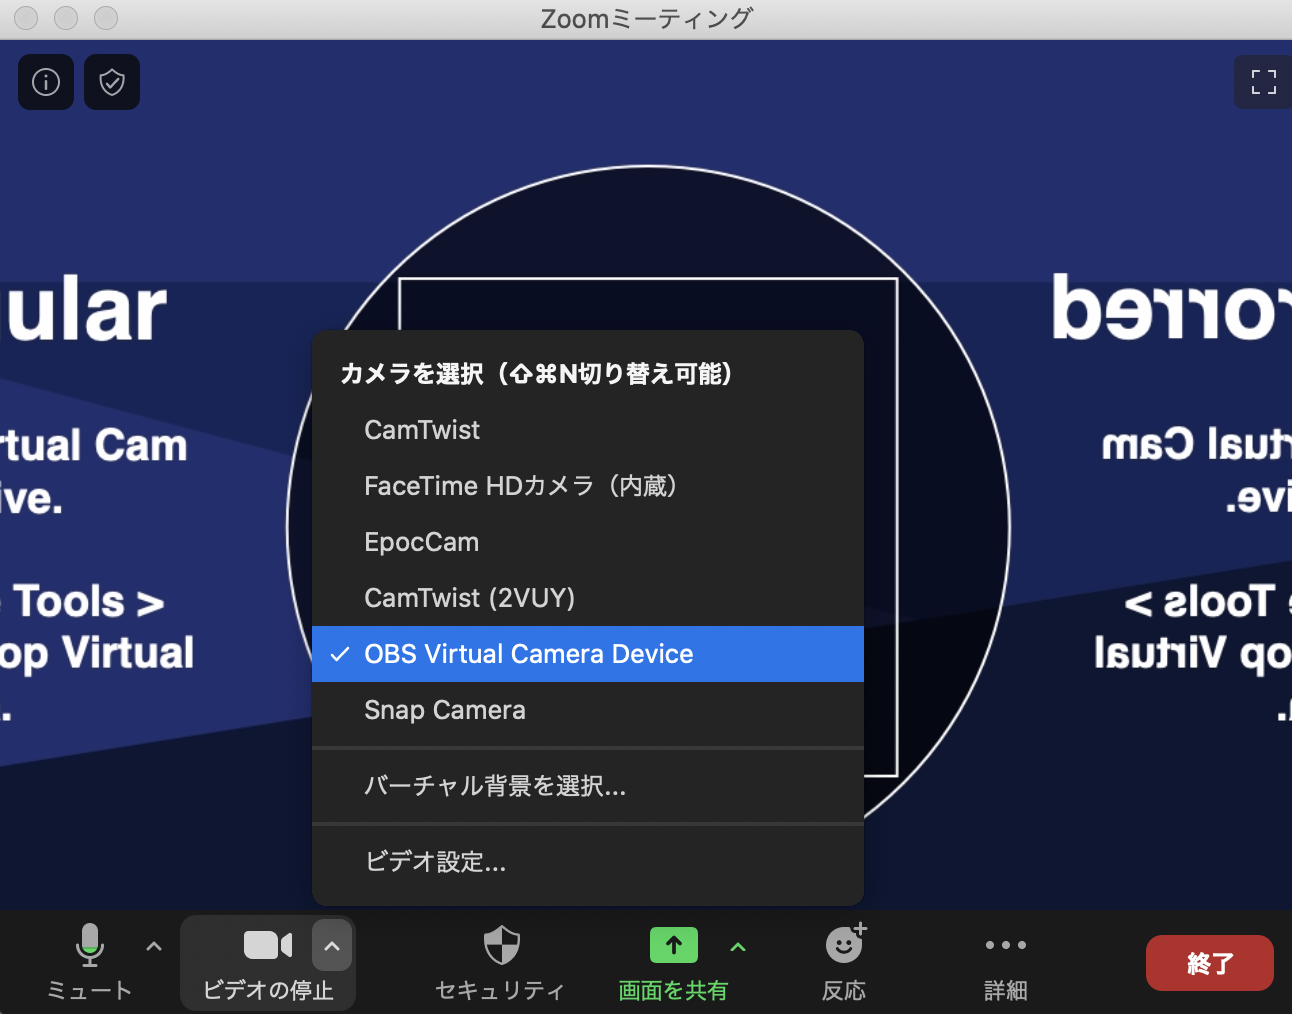Click the red end meeting button
1292x1014 pixels.
(1209, 963)
